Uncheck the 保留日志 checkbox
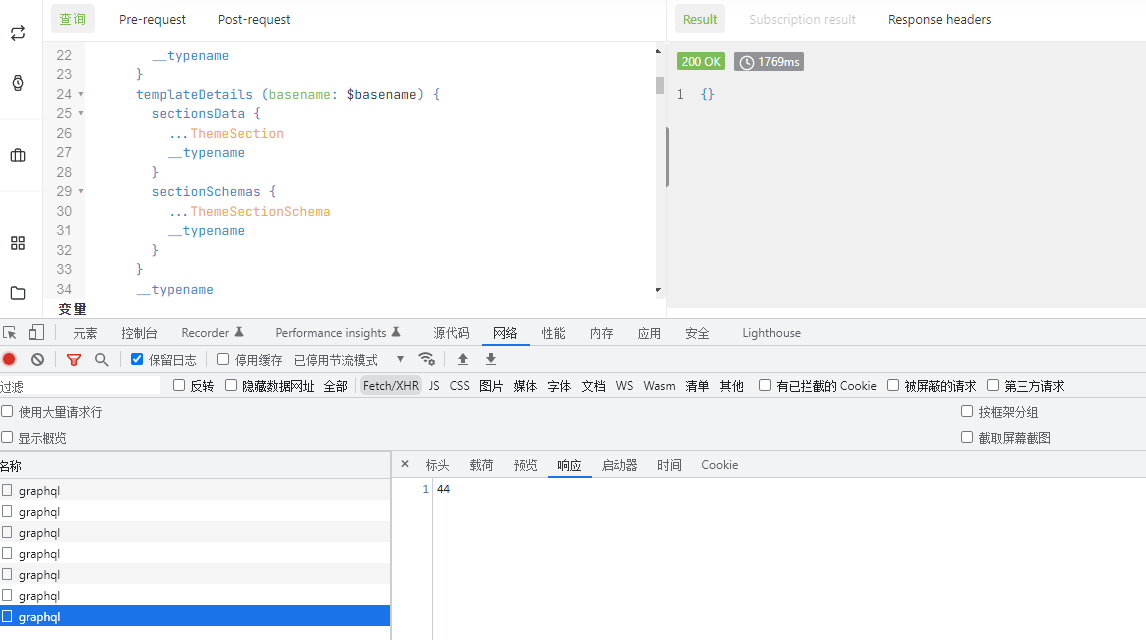 [x=138, y=359]
